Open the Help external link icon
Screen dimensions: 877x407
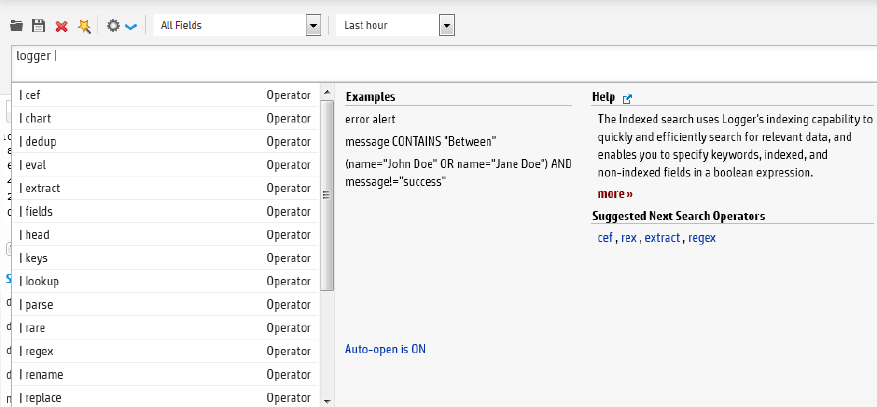(x=628, y=98)
